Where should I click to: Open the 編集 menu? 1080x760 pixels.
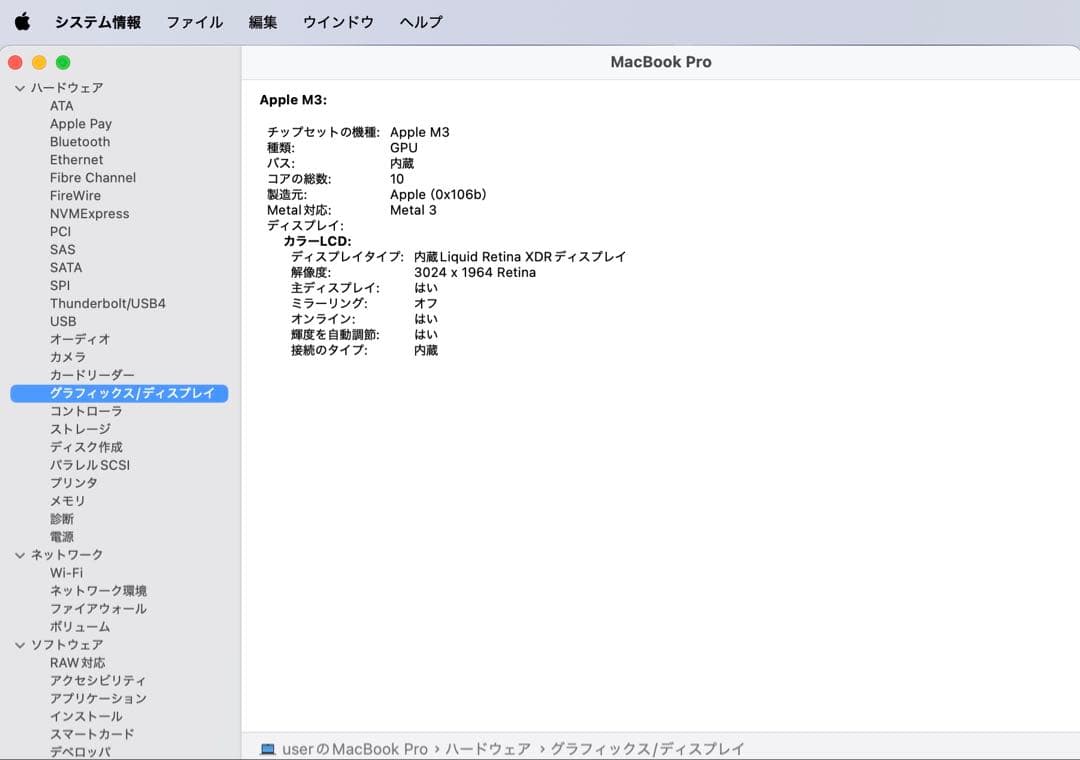(263, 22)
